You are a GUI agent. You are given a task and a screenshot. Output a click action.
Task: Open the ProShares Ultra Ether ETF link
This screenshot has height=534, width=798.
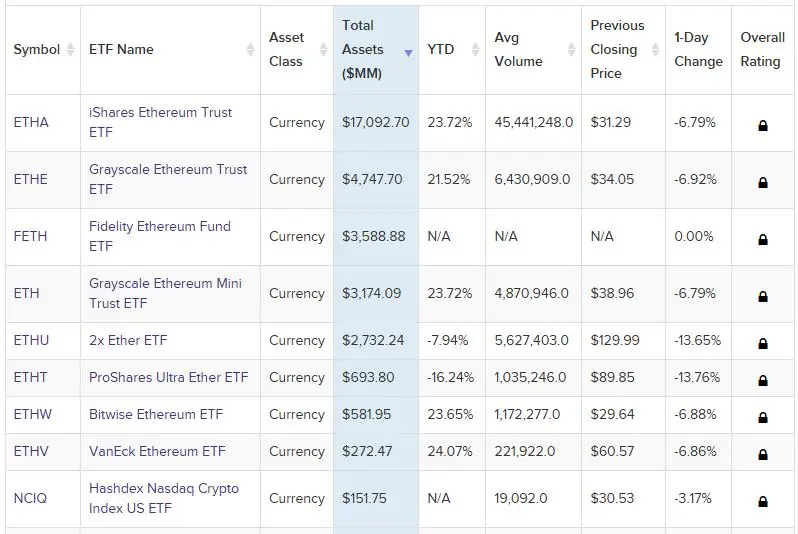pyautogui.click(x=168, y=378)
